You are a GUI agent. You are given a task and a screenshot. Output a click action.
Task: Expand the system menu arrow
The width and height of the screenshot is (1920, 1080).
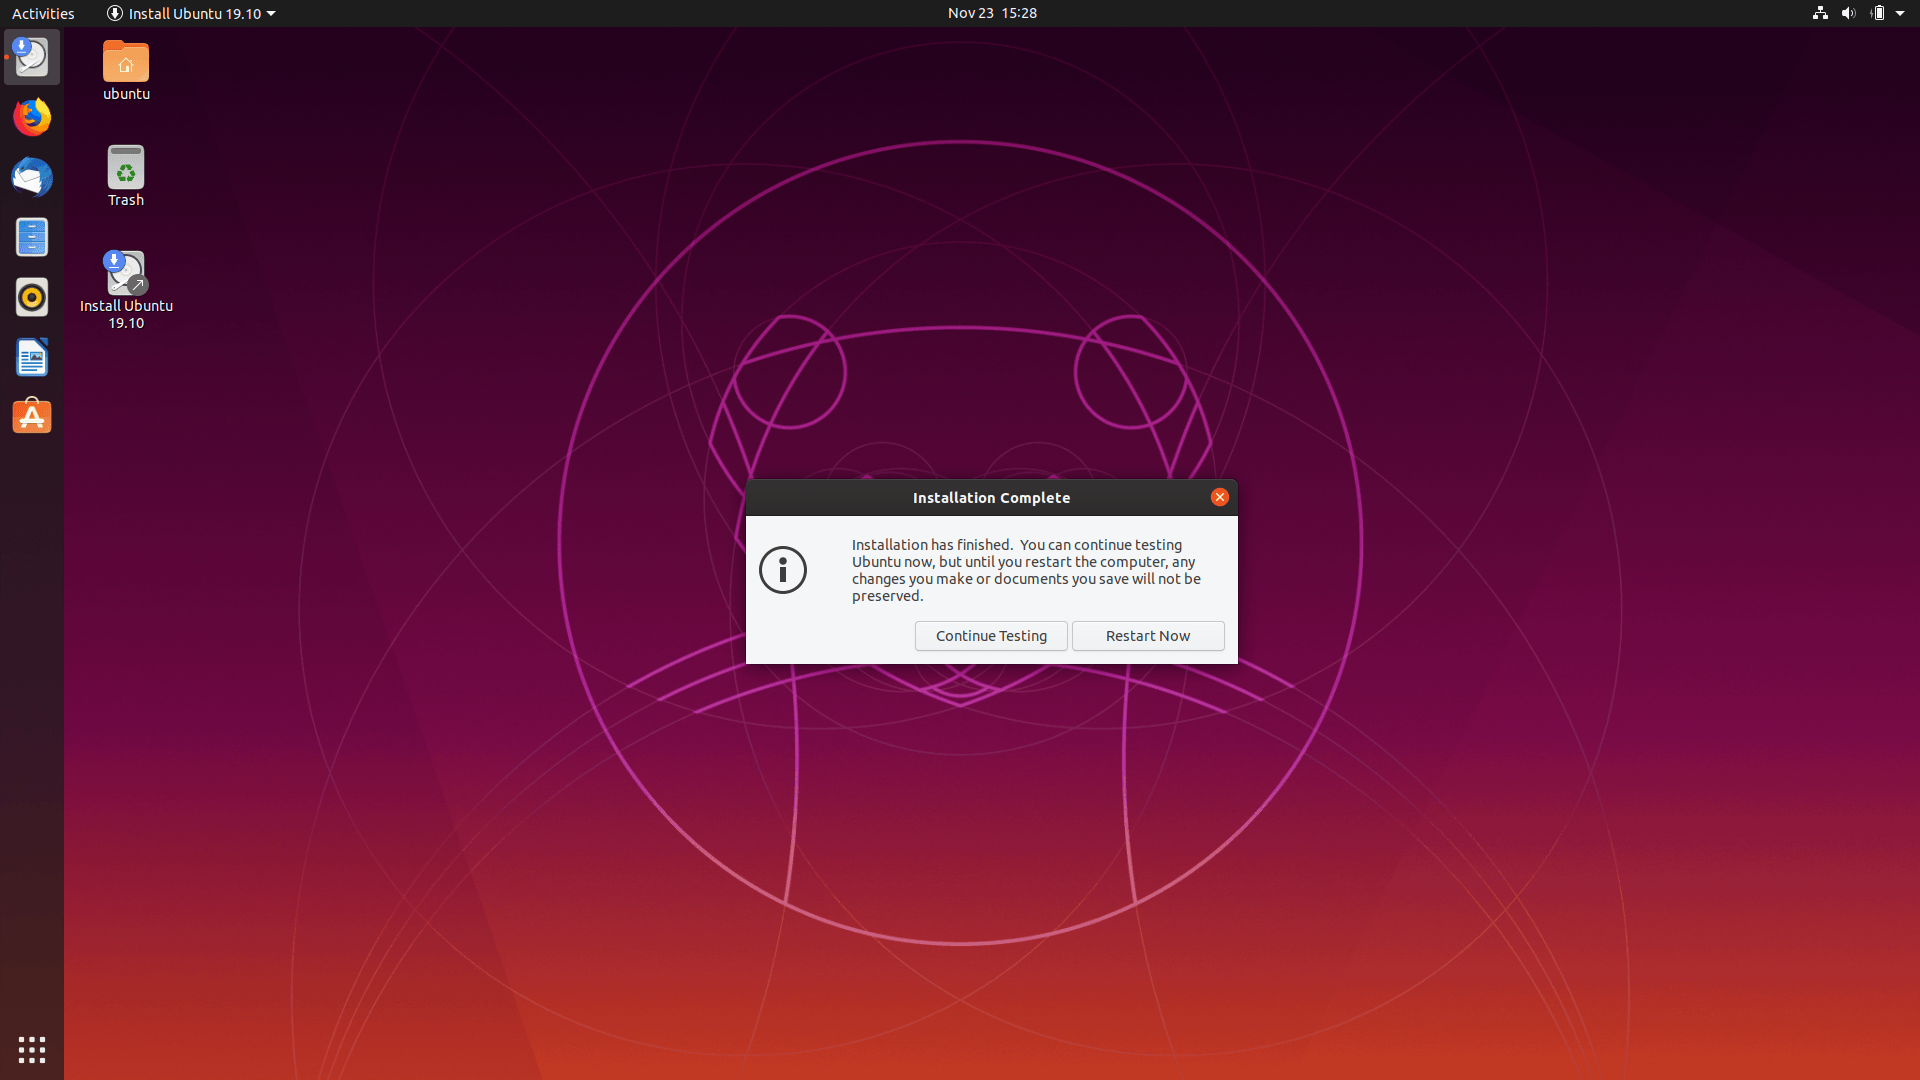pyautogui.click(x=1900, y=13)
